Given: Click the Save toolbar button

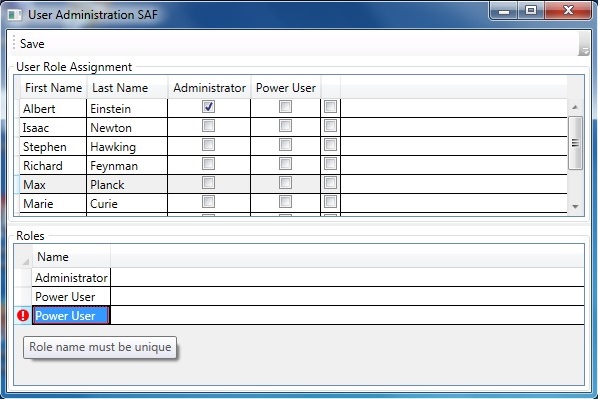Looking at the screenshot, I should pyautogui.click(x=32, y=44).
